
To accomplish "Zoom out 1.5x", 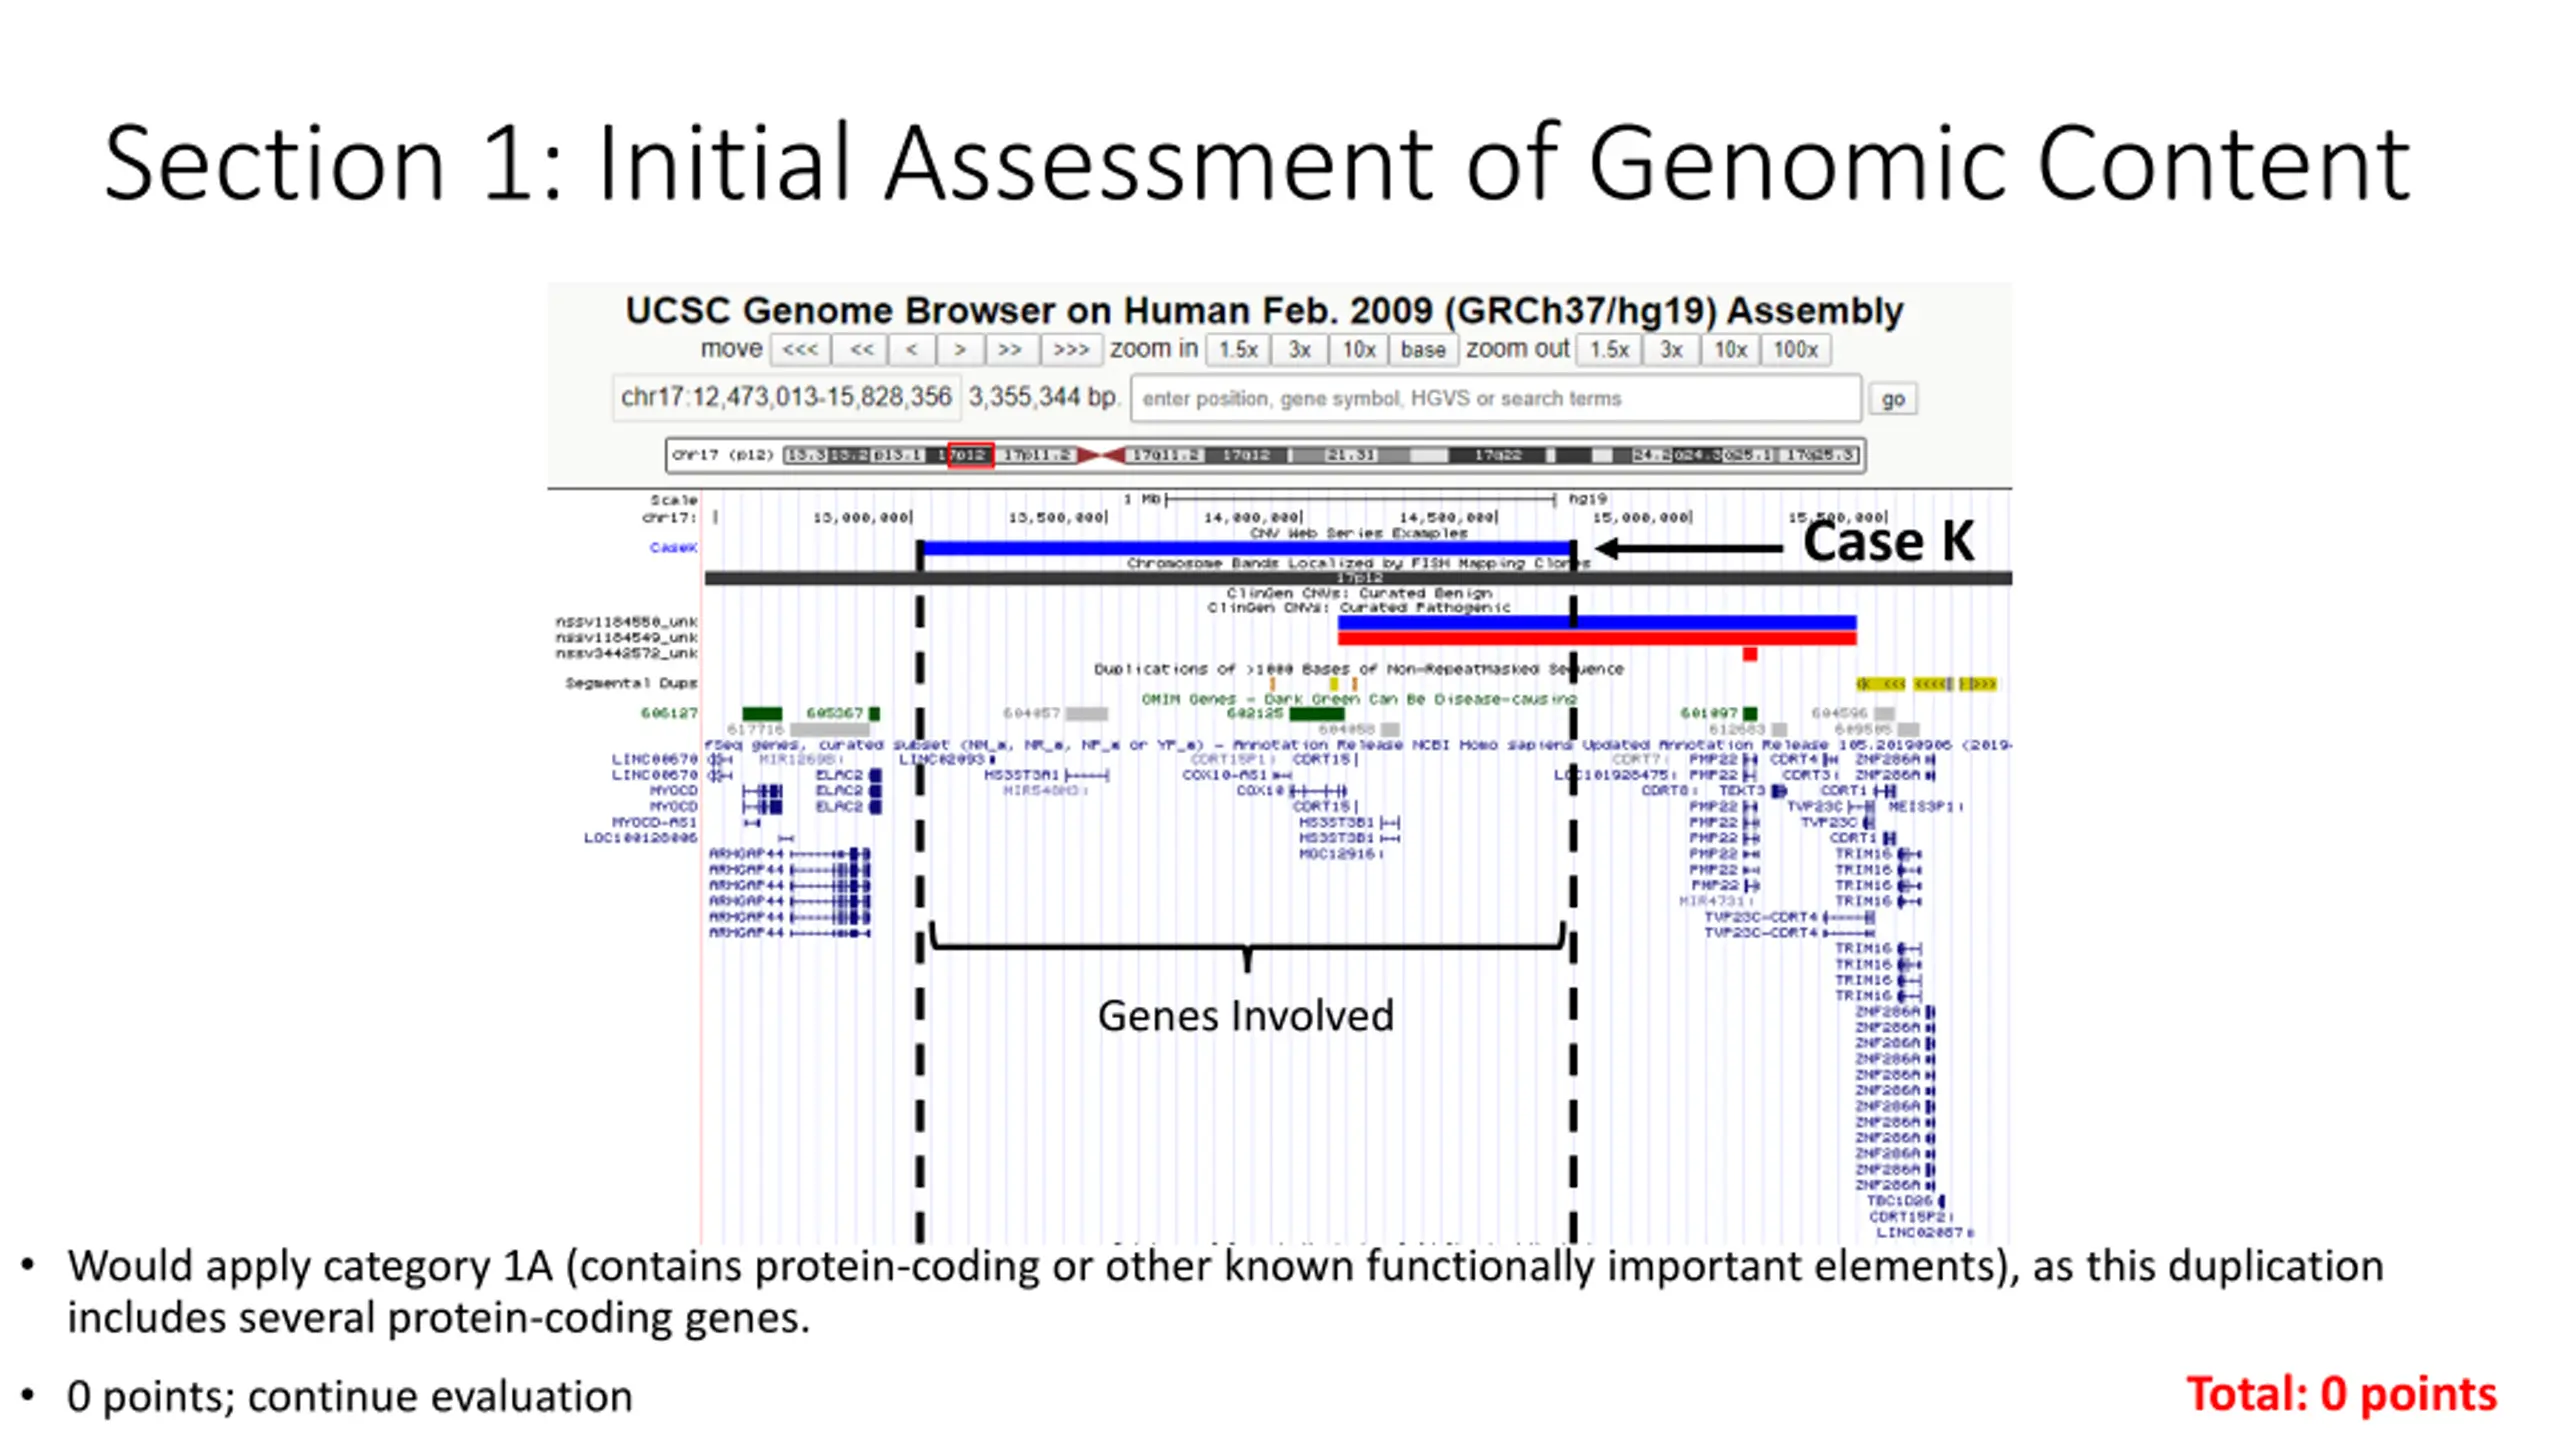I will click(x=1609, y=350).
